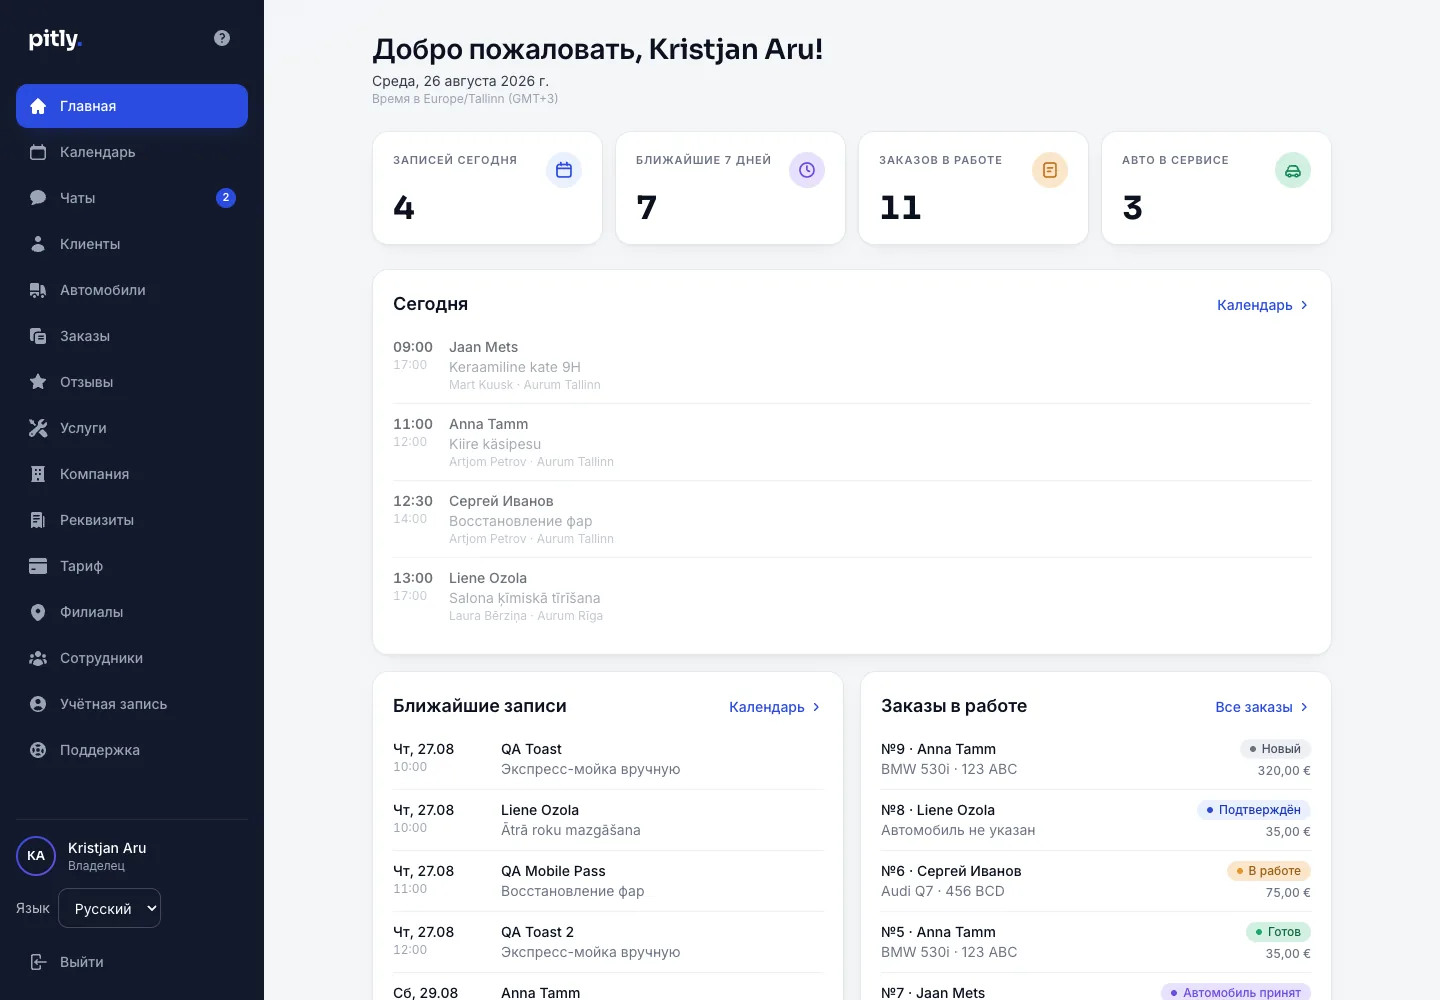The height and width of the screenshot is (1000, 1440).
Task: Click the orders icon beside Заказы
Action: 38,336
